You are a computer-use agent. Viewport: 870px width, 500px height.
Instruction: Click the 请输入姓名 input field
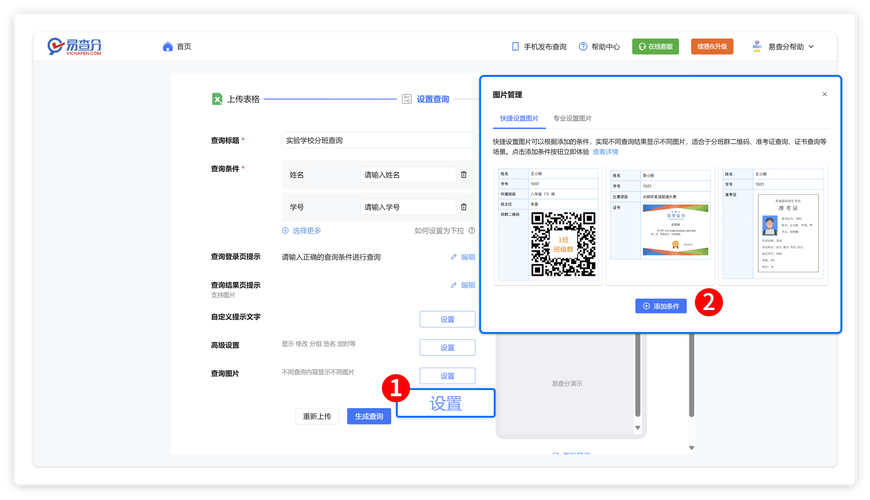coord(408,175)
